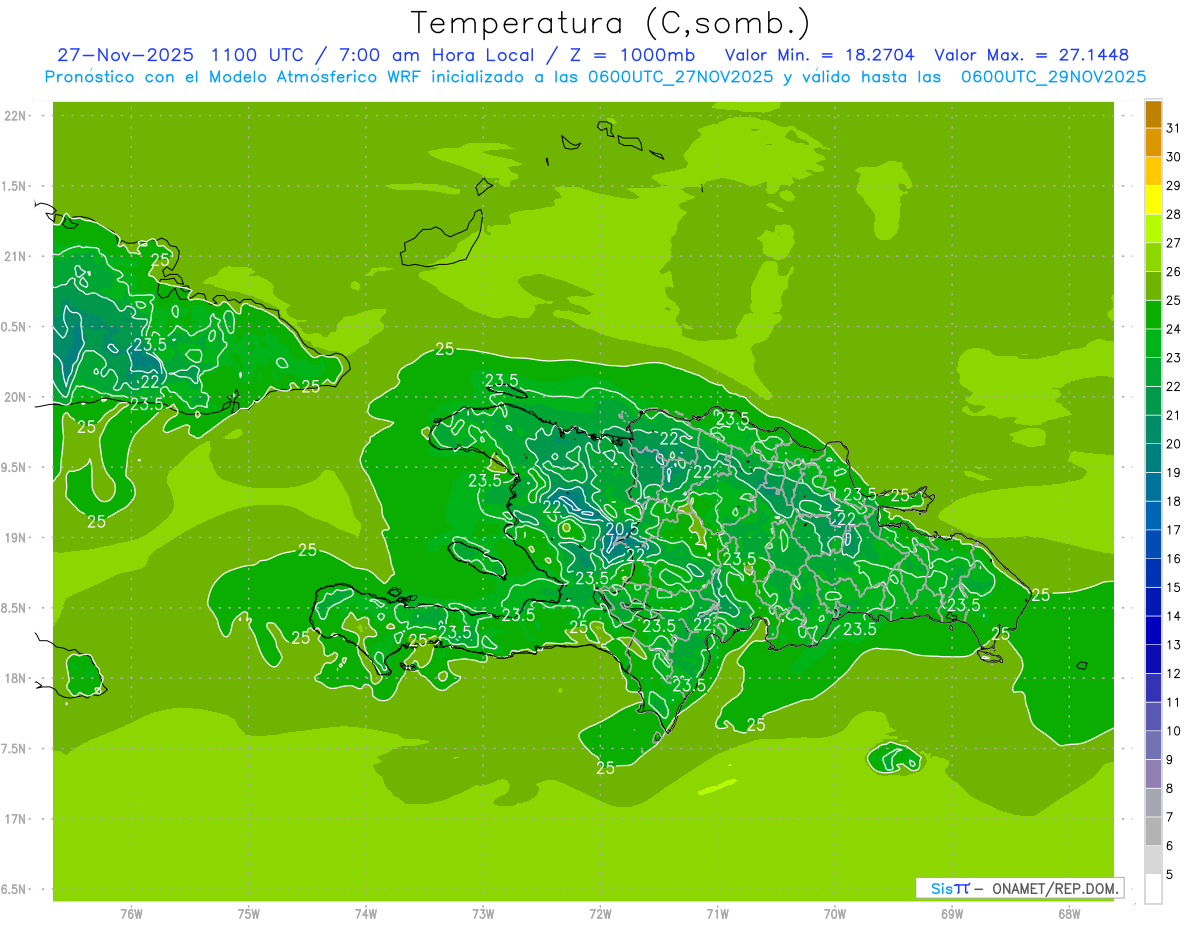Click the "74W" longitude axis label

pos(366,914)
